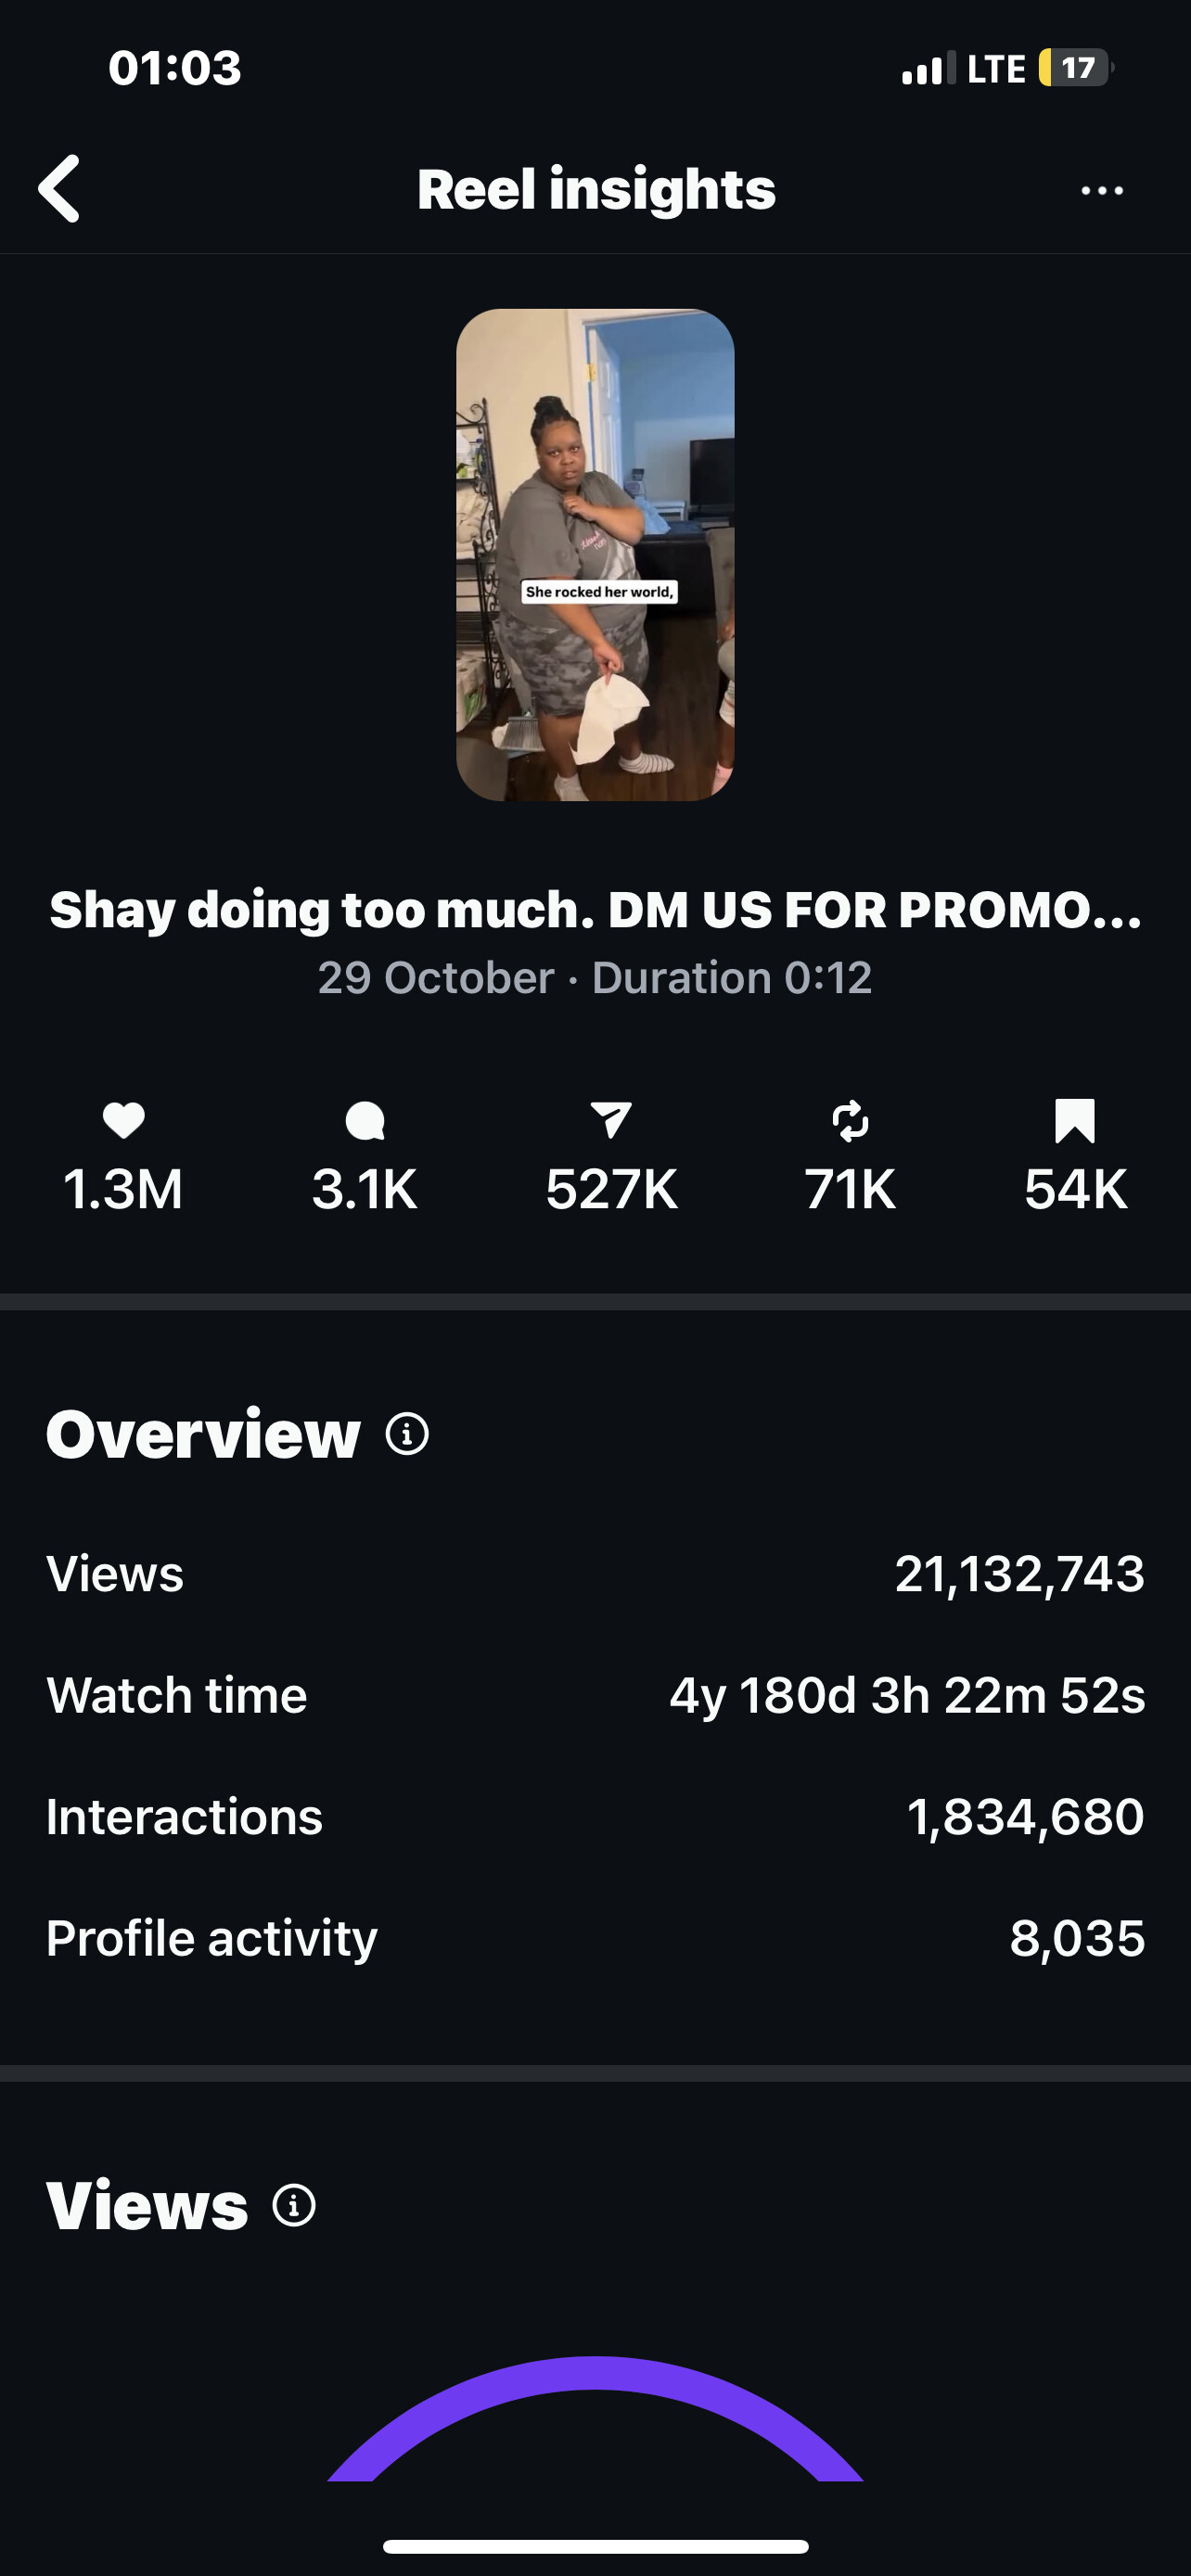
Task: Tap the back arrow icon
Action: coord(60,189)
